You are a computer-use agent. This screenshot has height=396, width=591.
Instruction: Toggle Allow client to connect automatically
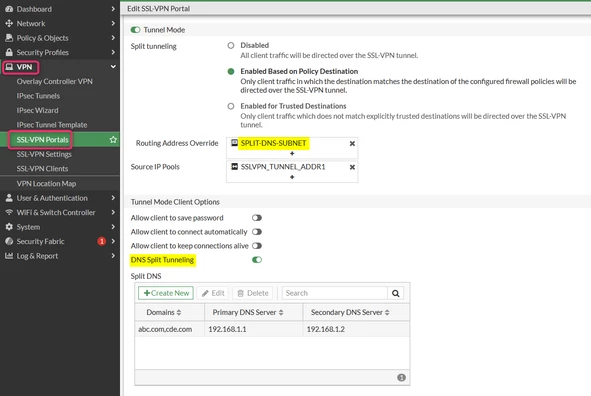pyautogui.click(x=257, y=232)
